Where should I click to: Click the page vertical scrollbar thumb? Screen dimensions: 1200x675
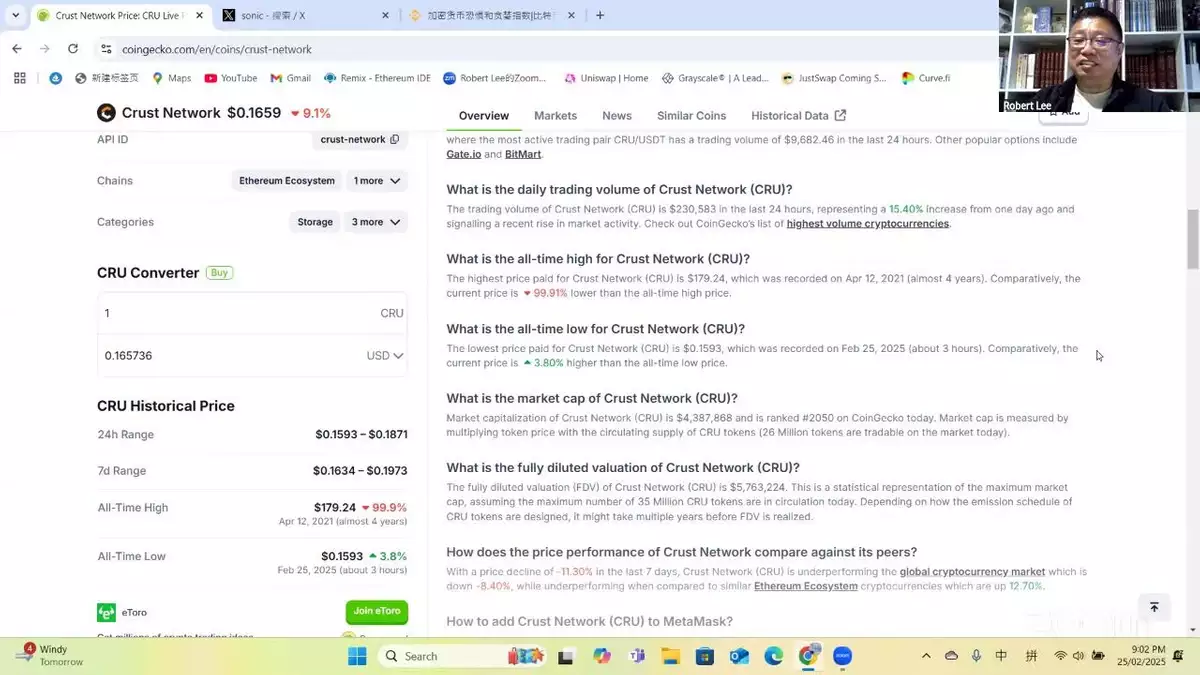pos(1193,239)
